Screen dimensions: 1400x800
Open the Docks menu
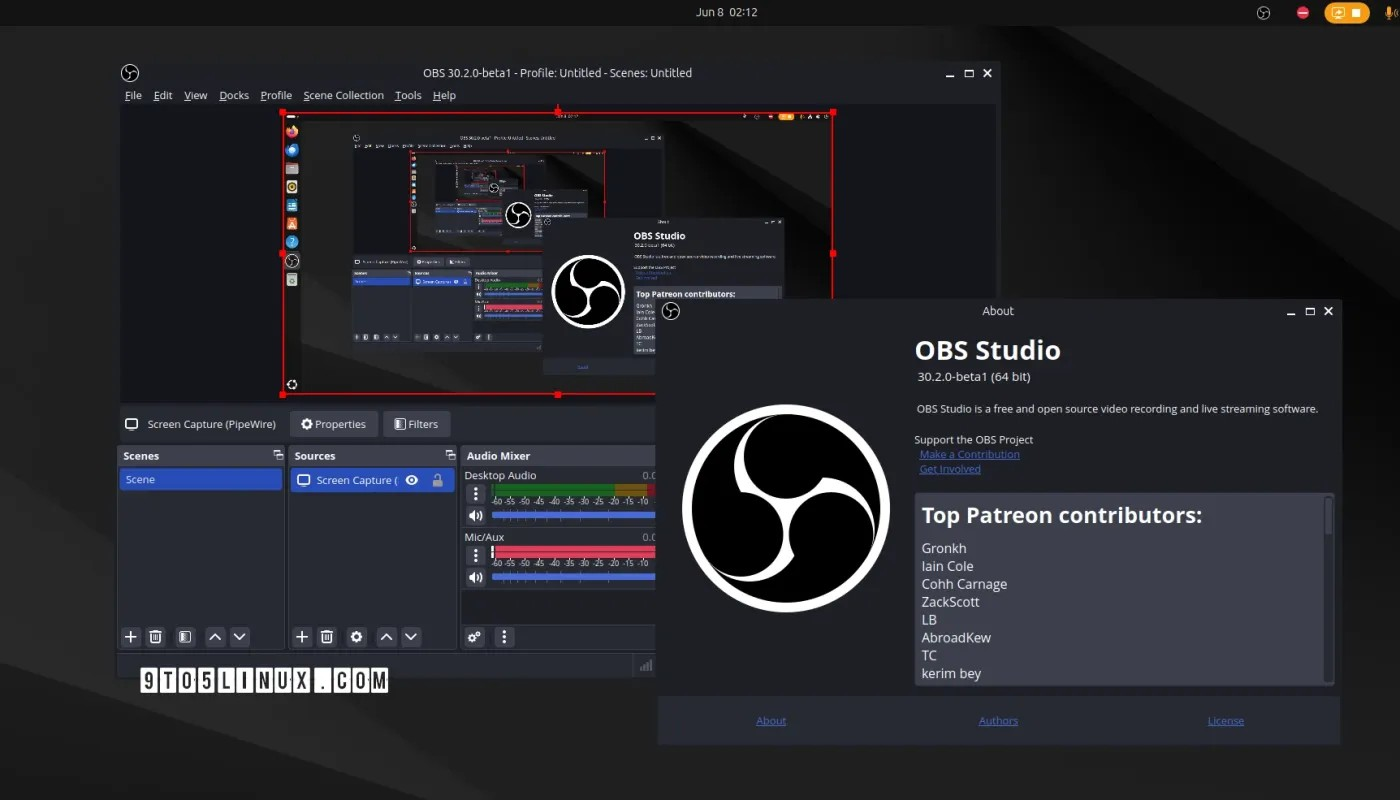[x=234, y=95]
